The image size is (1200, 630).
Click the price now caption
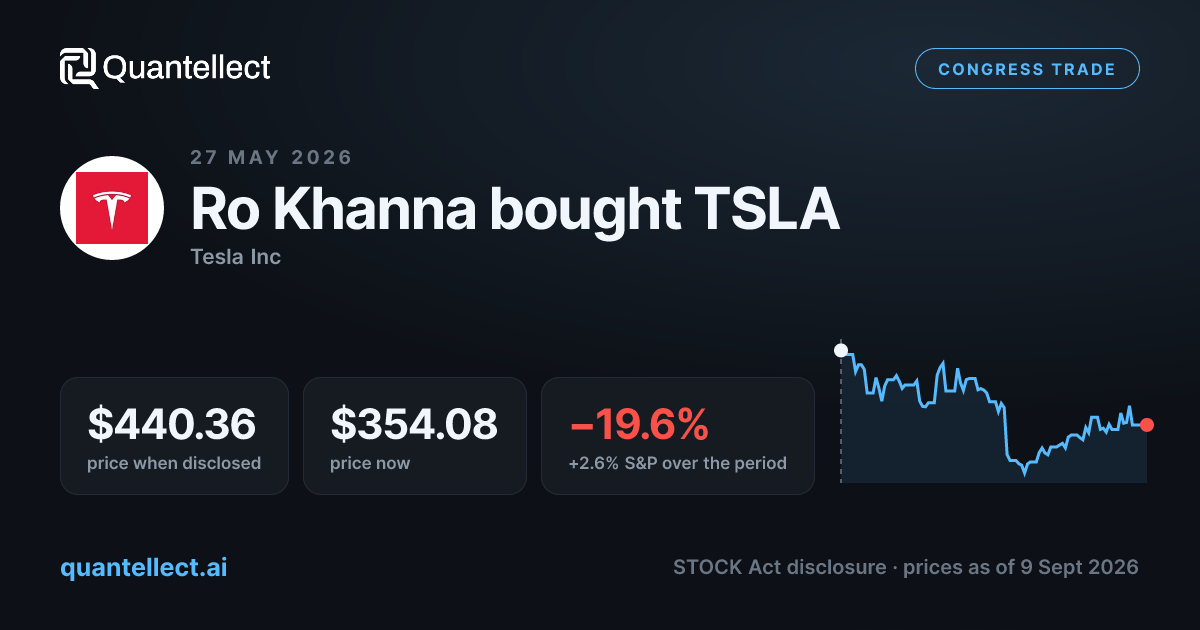point(370,463)
